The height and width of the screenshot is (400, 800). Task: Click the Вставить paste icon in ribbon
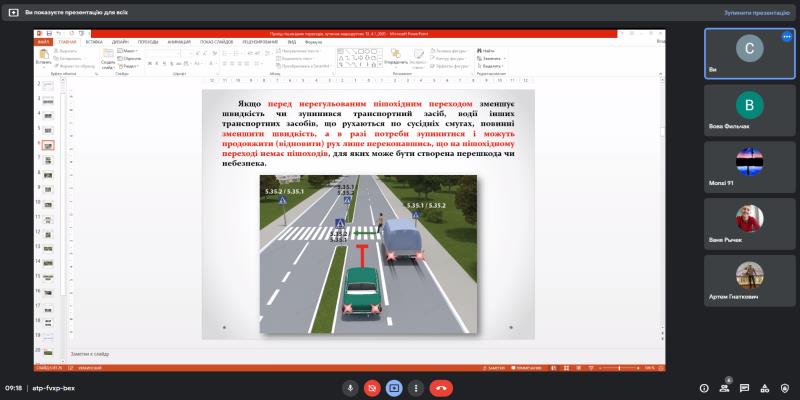(43, 57)
